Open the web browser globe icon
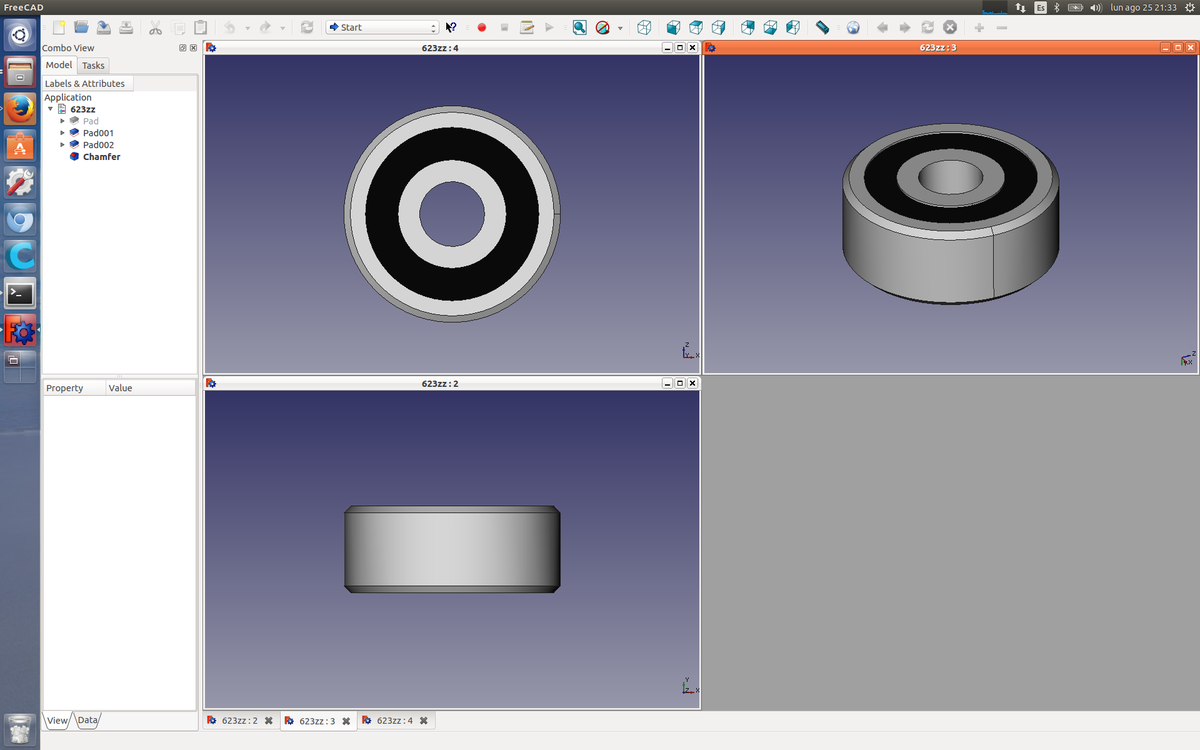 point(852,27)
